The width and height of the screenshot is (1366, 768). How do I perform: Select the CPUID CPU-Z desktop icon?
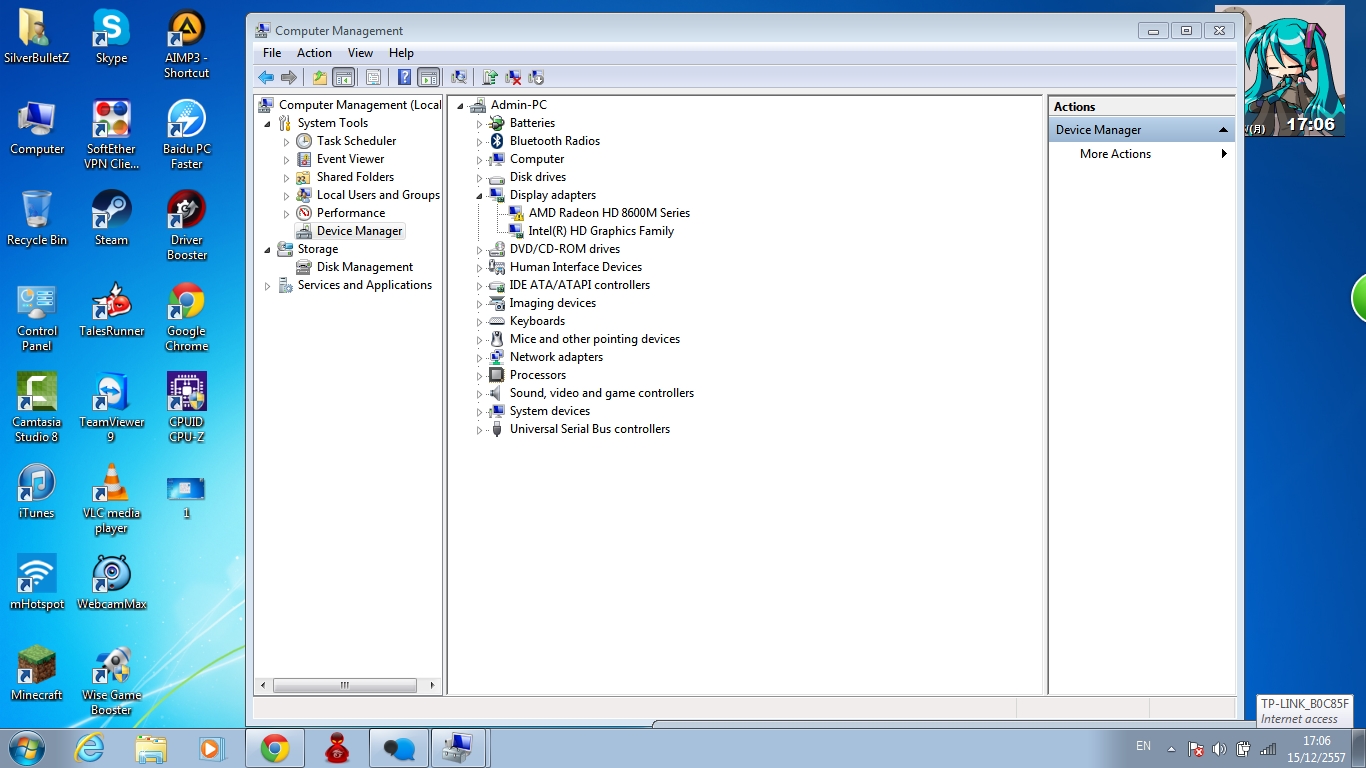pyautogui.click(x=187, y=407)
